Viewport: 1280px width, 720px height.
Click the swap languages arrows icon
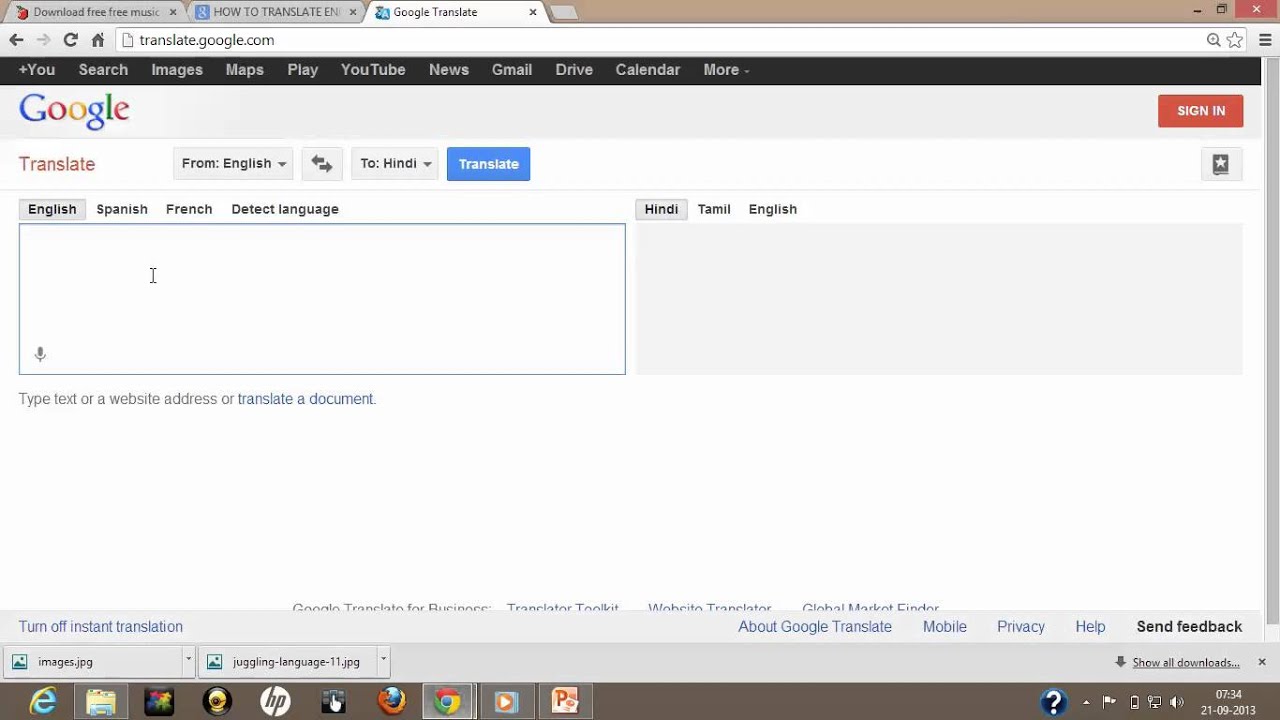[321, 164]
